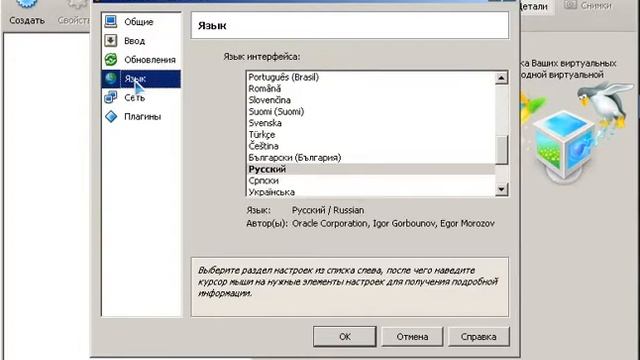This screenshot has width=640, height=360.
Task: Click the language list scrollbar thumb
Action: coord(501,150)
